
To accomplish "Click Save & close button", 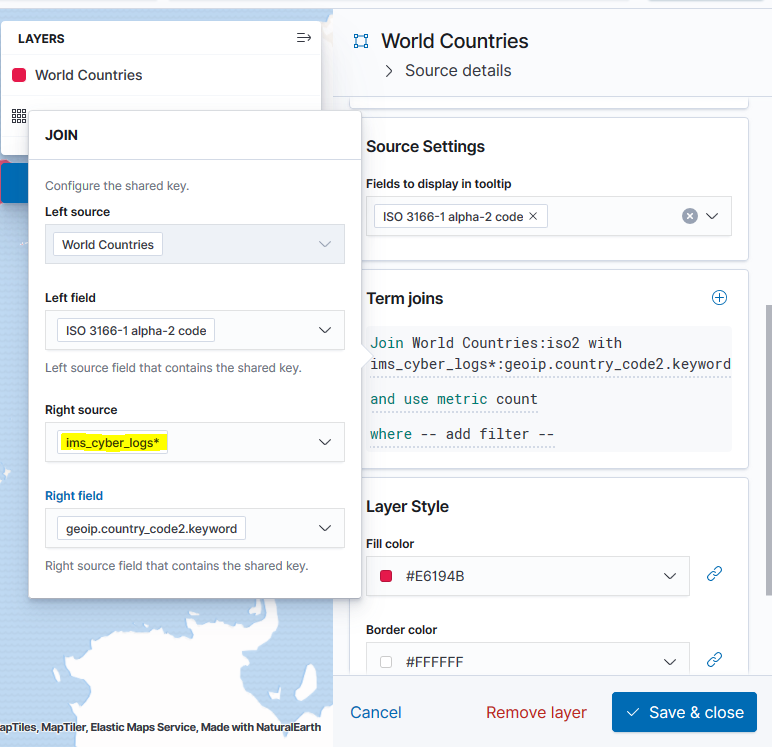I will [684, 712].
